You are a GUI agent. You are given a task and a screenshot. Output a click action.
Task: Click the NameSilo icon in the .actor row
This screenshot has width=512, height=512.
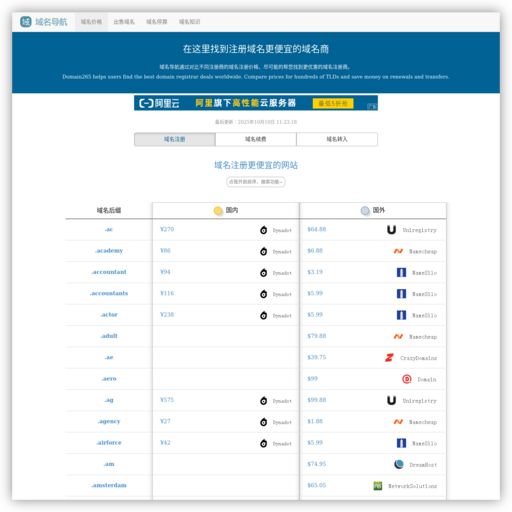tap(401, 315)
